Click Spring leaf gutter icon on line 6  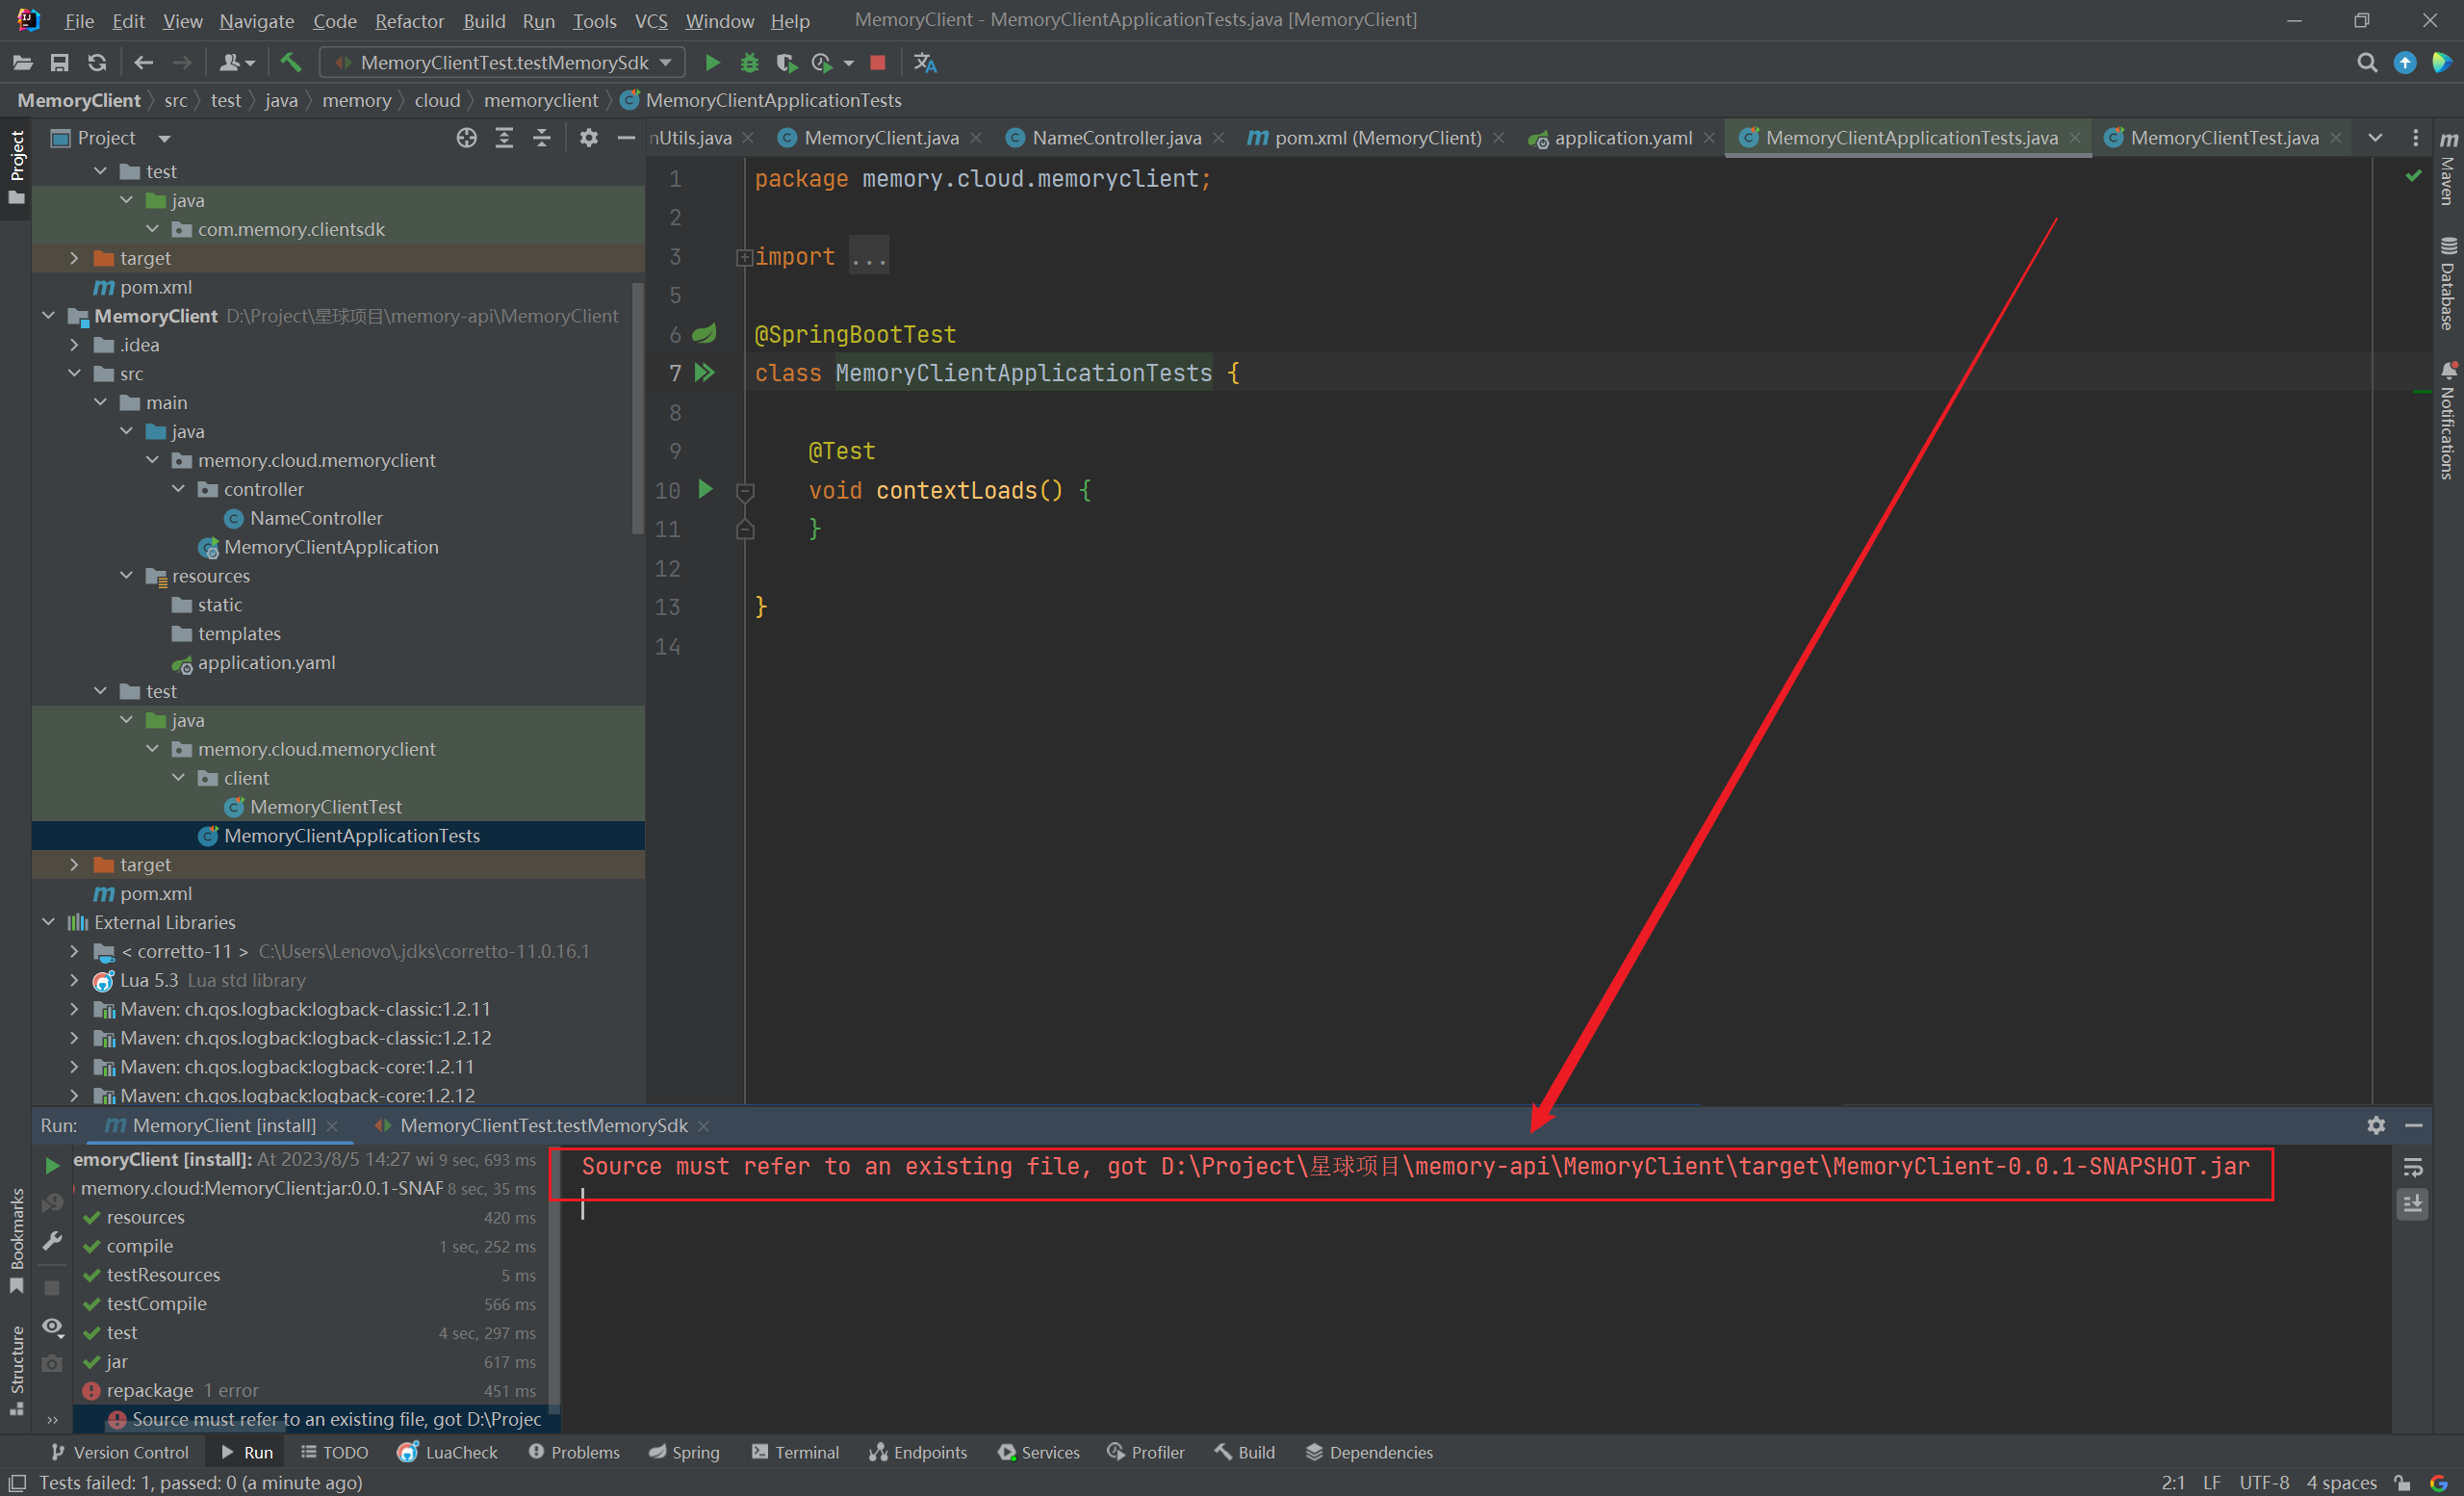tap(705, 333)
